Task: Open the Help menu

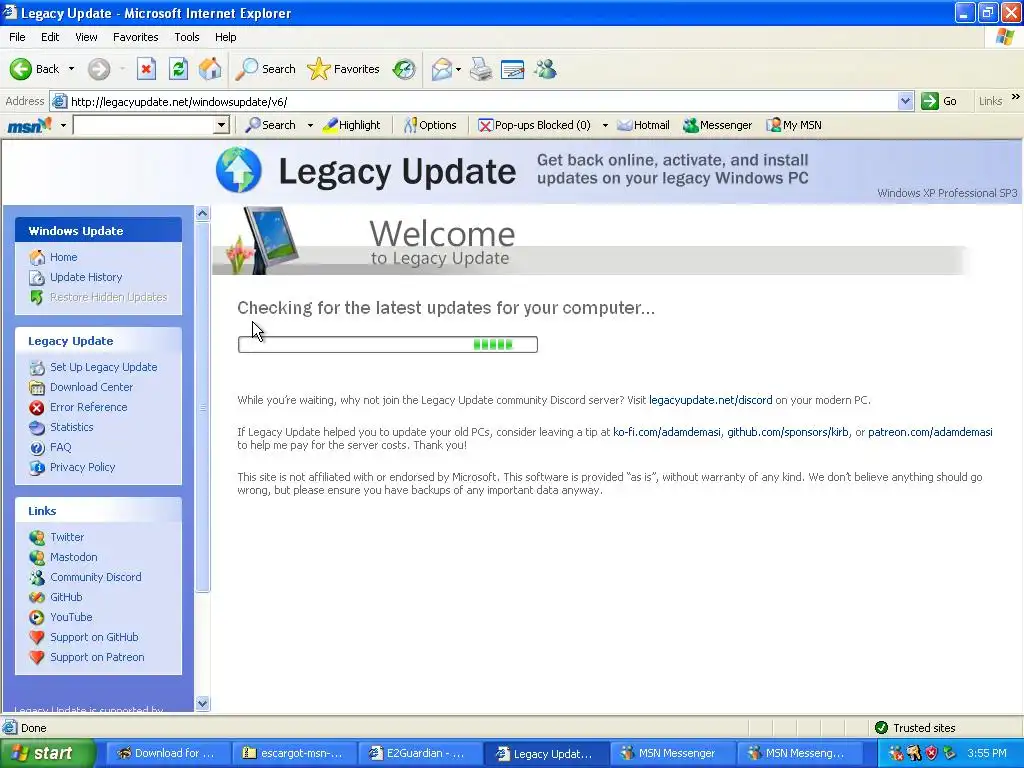Action: [225, 37]
